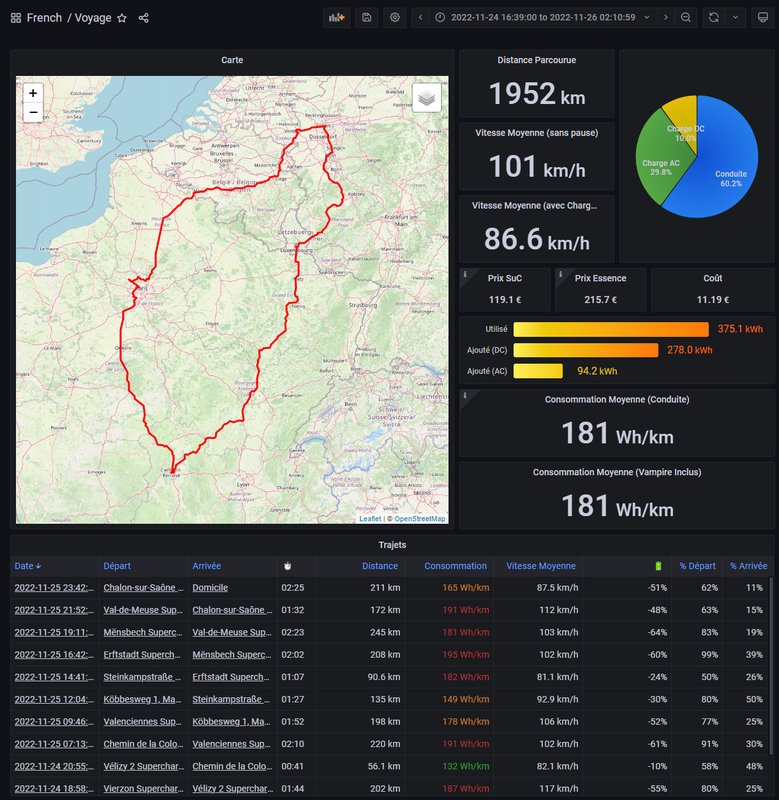779x800 pixels.
Task: Save dashboard with the floppy icon
Action: (x=367, y=17)
